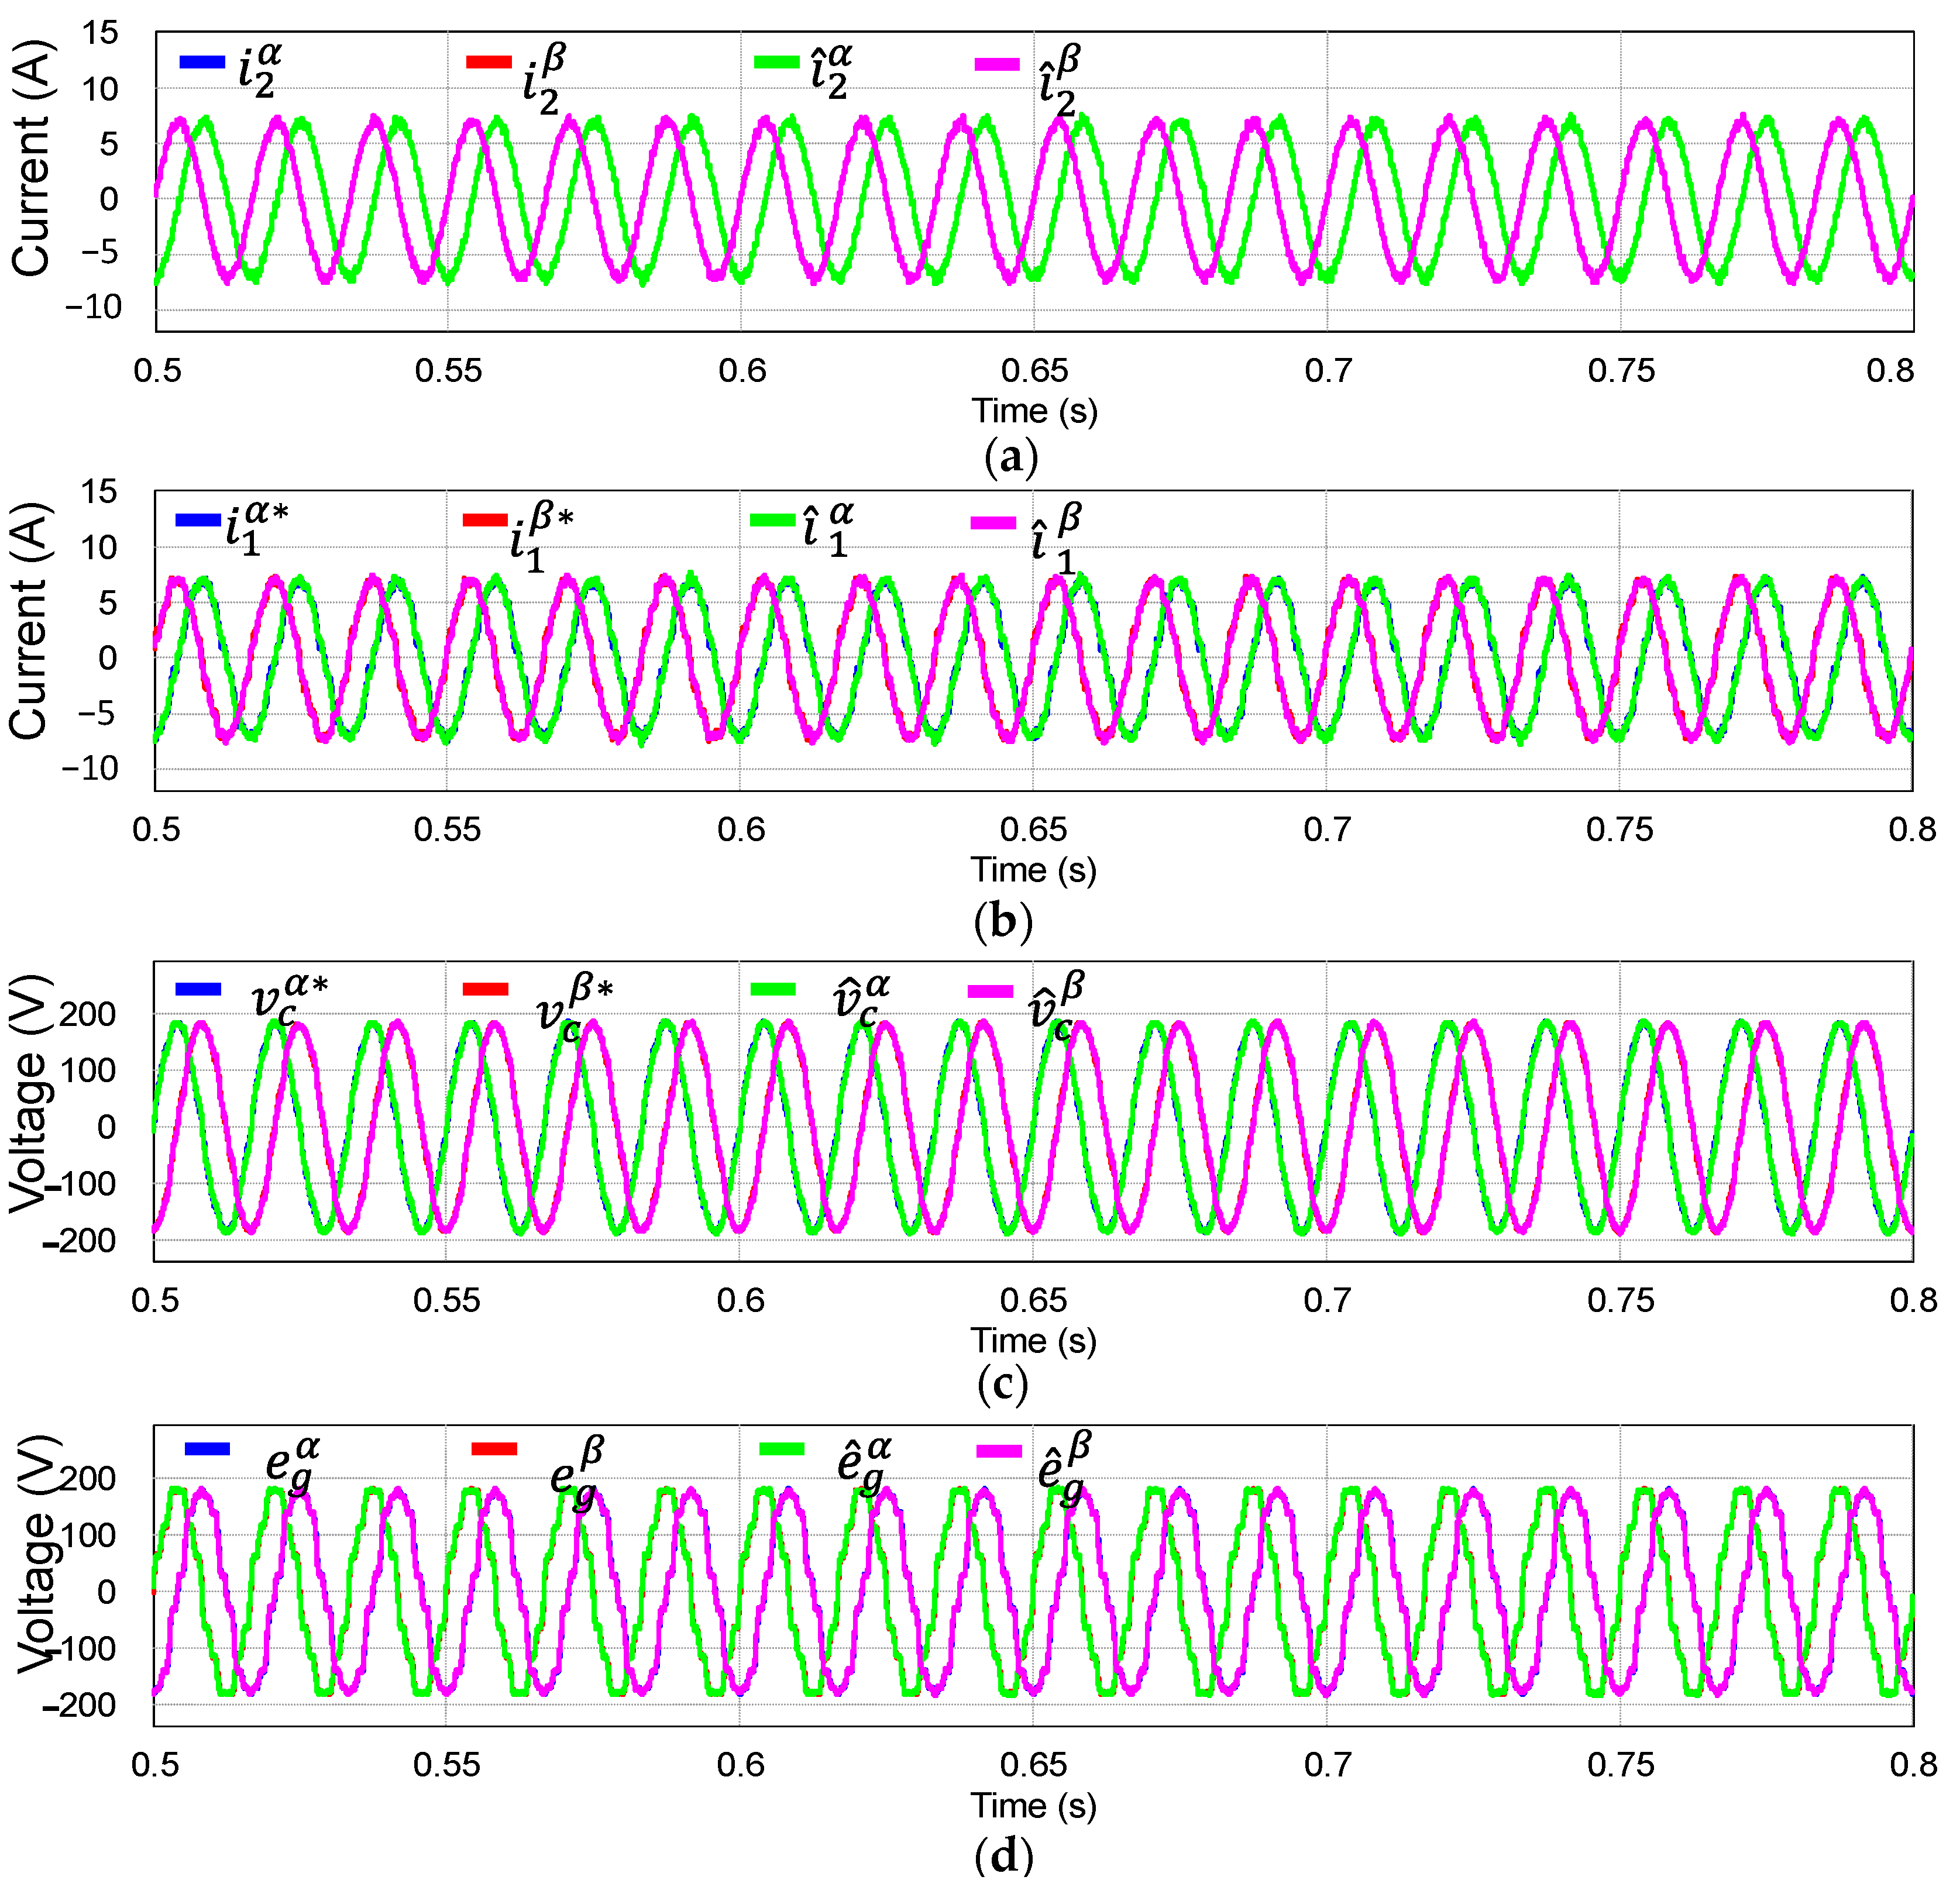Image resolution: width=1960 pixels, height=1887 pixels.
Task: Click the Current (A) axis label of plot (b)
Action: pos(28,621)
